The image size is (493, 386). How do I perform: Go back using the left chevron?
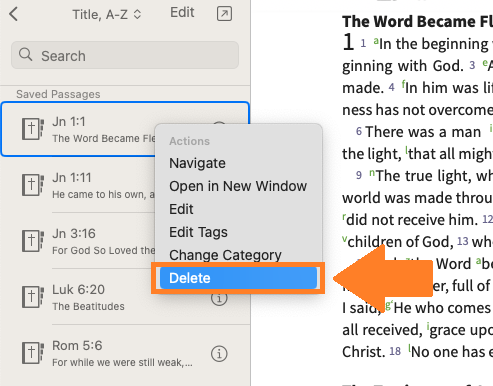click(13, 14)
